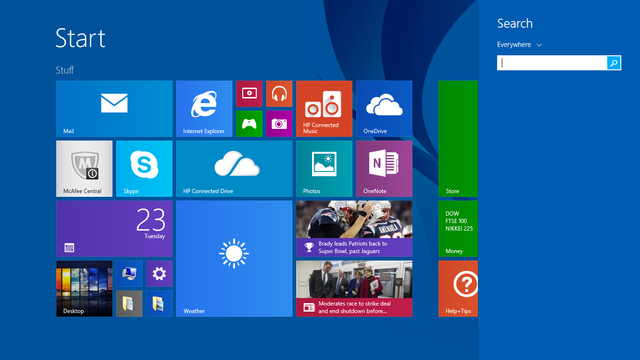This screenshot has width=640, height=360.
Task: Open the OneDrive tile
Action: click(384, 109)
